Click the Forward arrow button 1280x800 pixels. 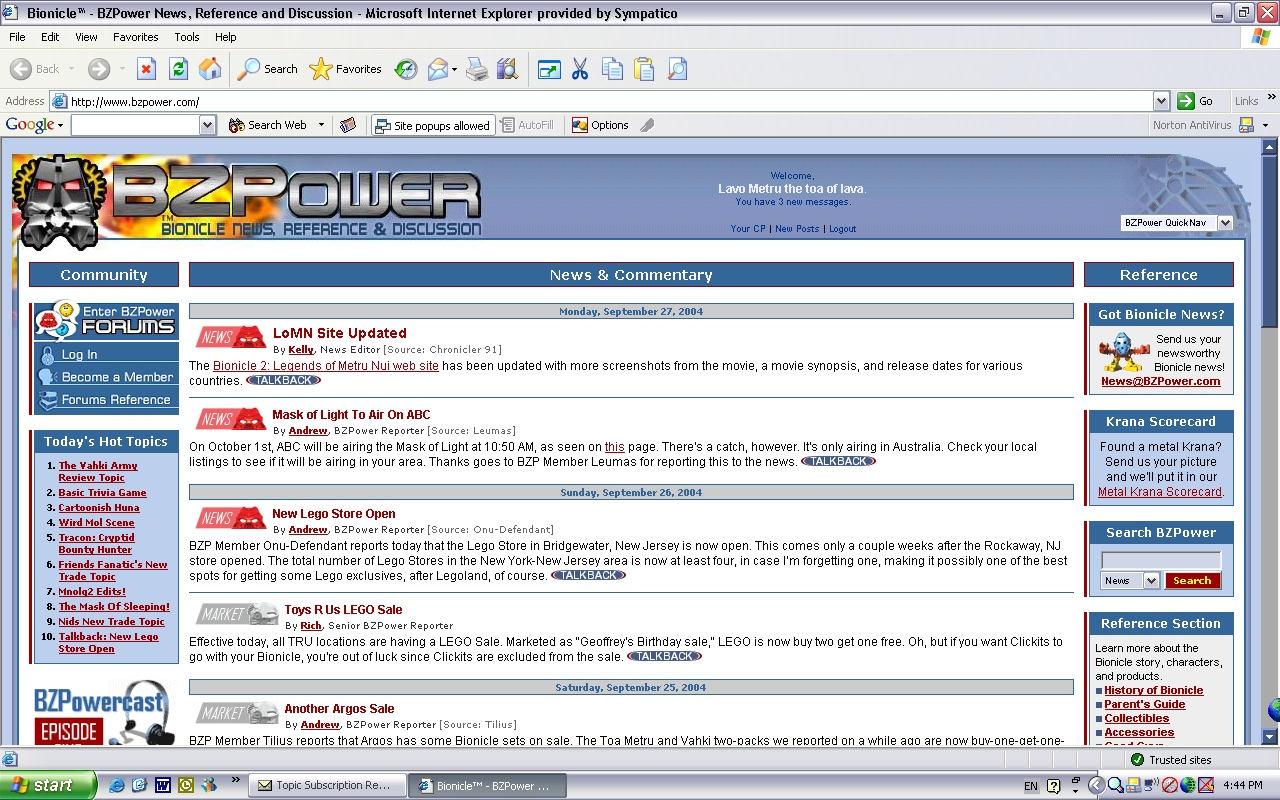click(98, 69)
